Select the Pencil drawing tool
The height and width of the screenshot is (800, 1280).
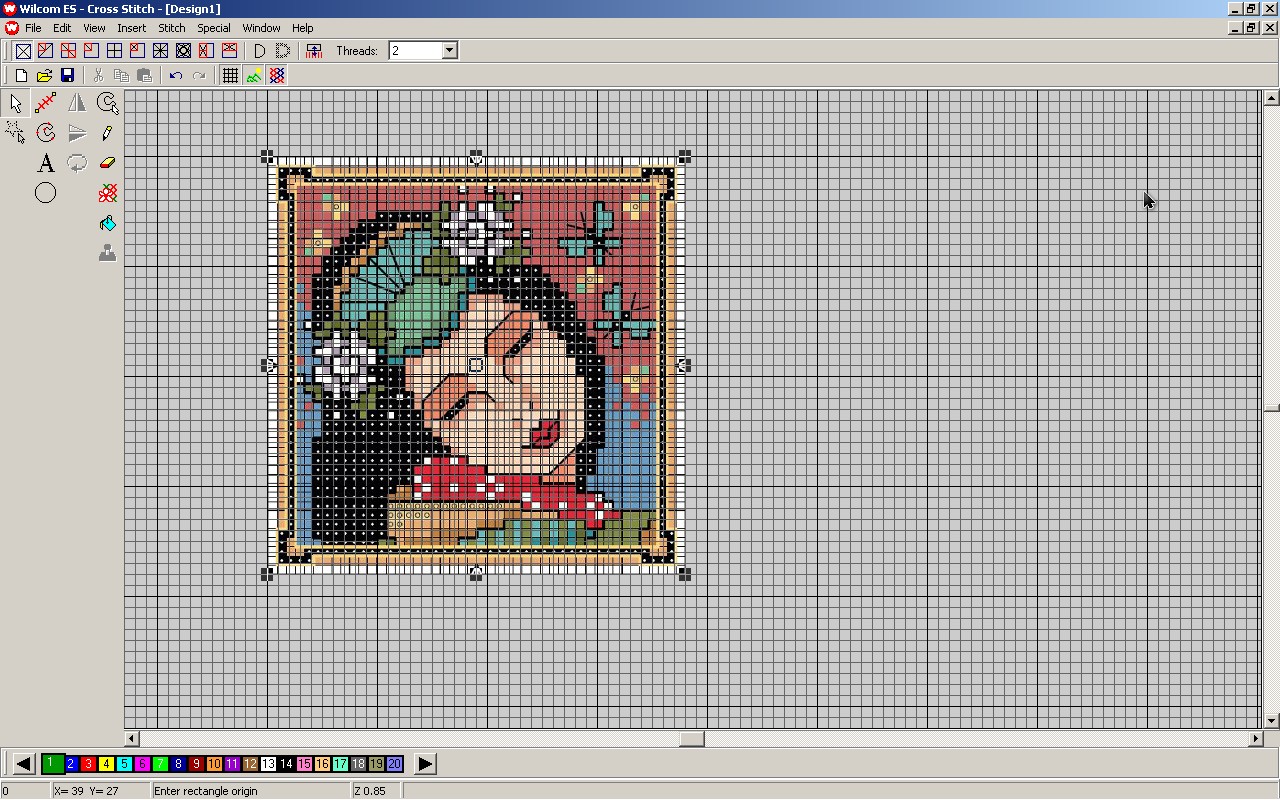pos(108,132)
